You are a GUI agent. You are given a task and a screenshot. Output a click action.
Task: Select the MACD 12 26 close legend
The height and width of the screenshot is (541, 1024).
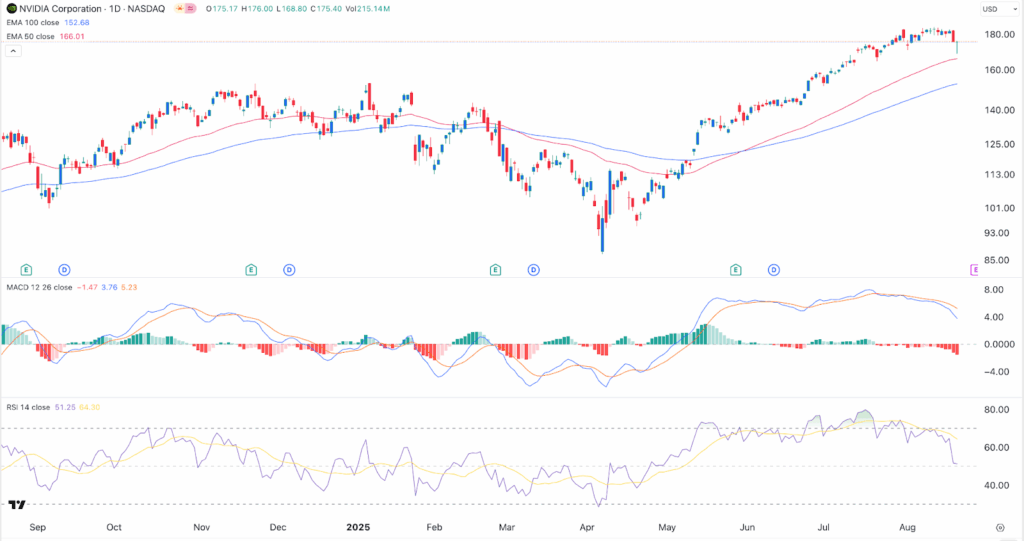[39, 287]
